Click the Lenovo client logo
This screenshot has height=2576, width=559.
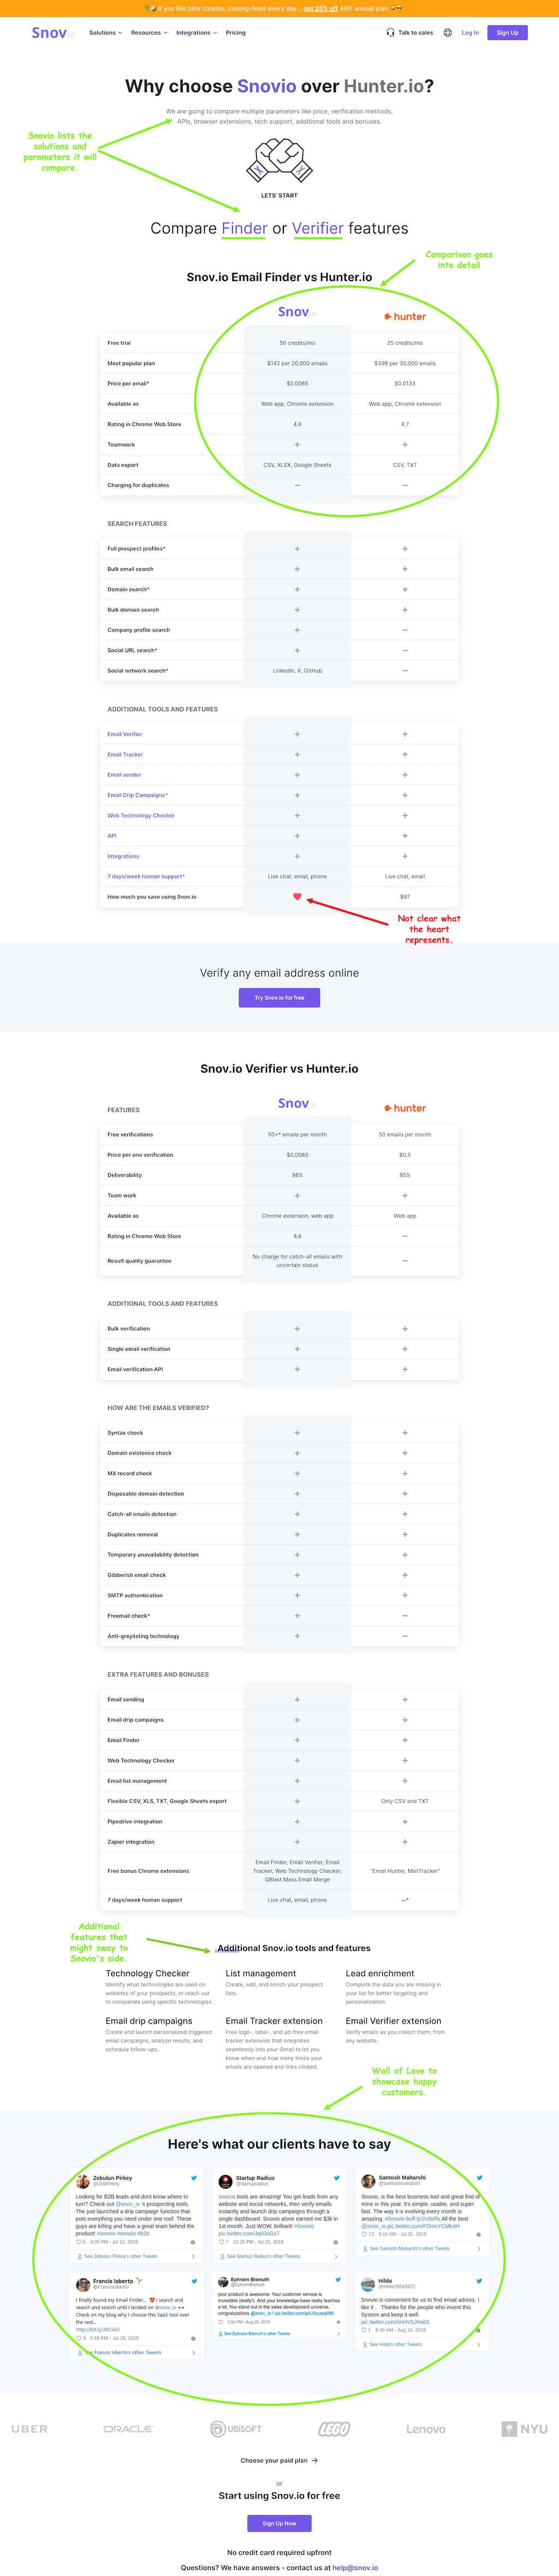pos(426,2429)
